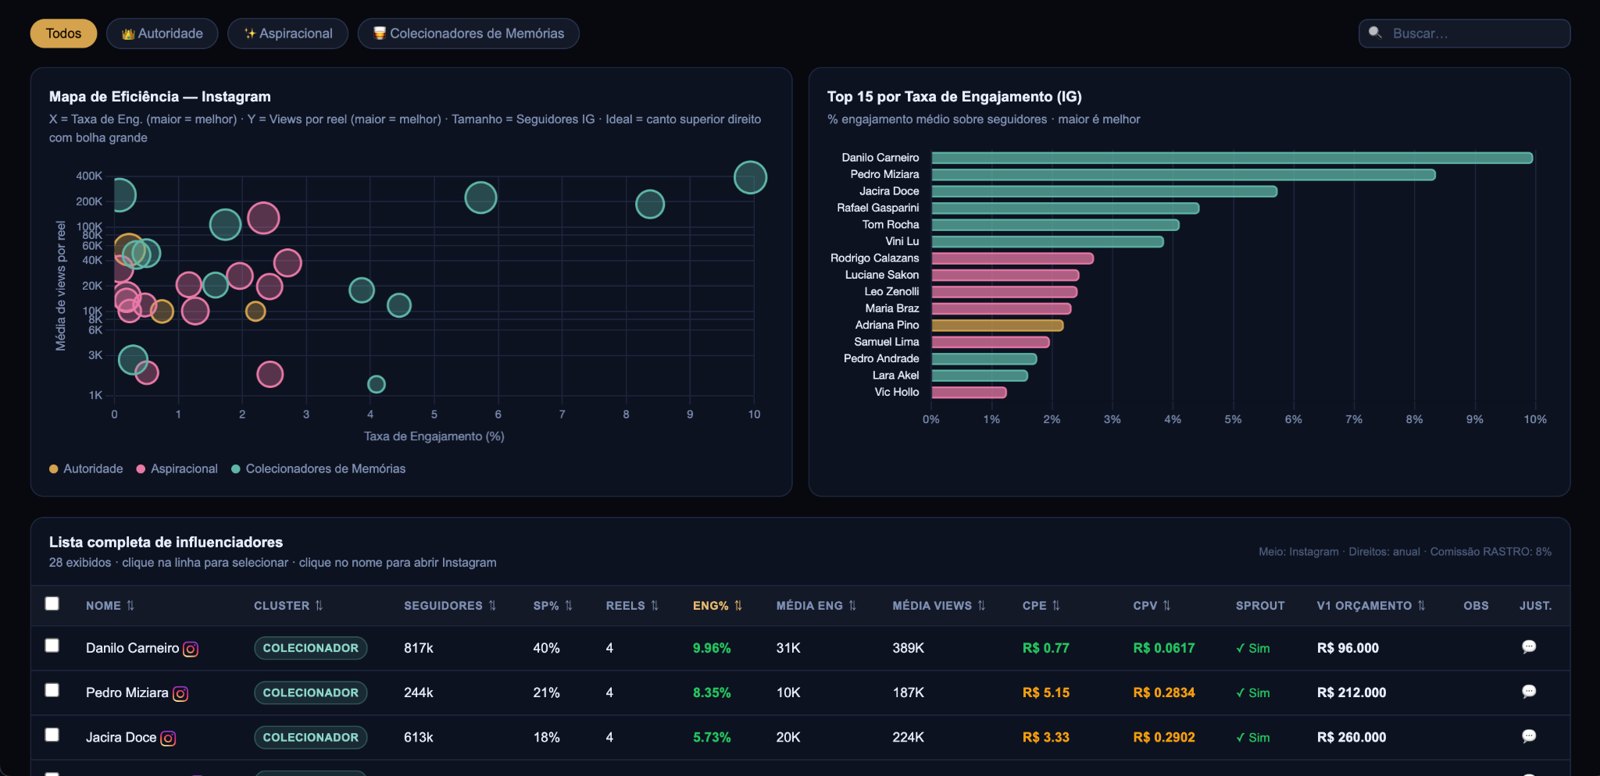Open Pedro Miziara's Instagram icon
The height and width of the screenshot is (776, 1600).
click(x=180, y=693)
